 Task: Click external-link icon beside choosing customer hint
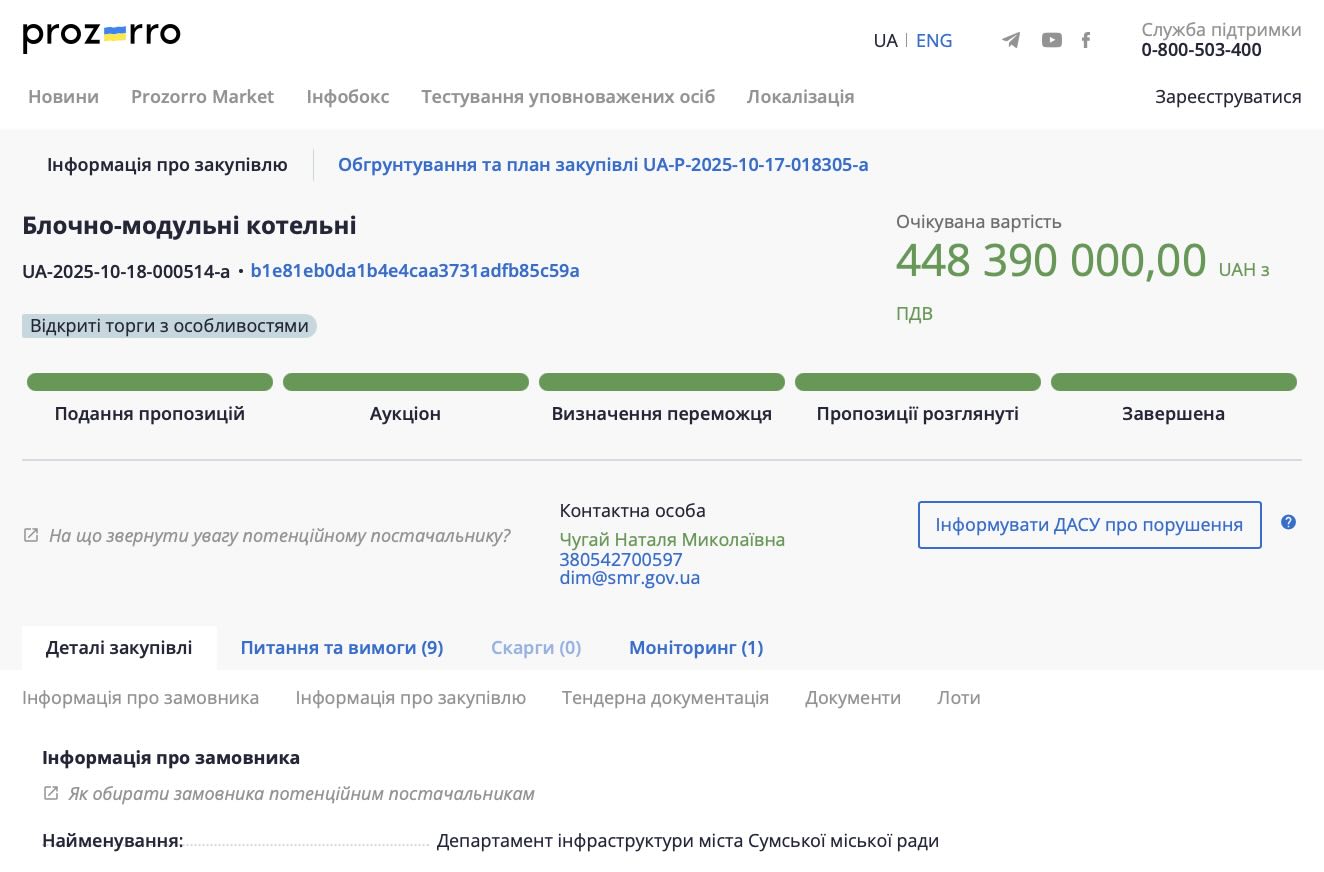tap(51, 794)
